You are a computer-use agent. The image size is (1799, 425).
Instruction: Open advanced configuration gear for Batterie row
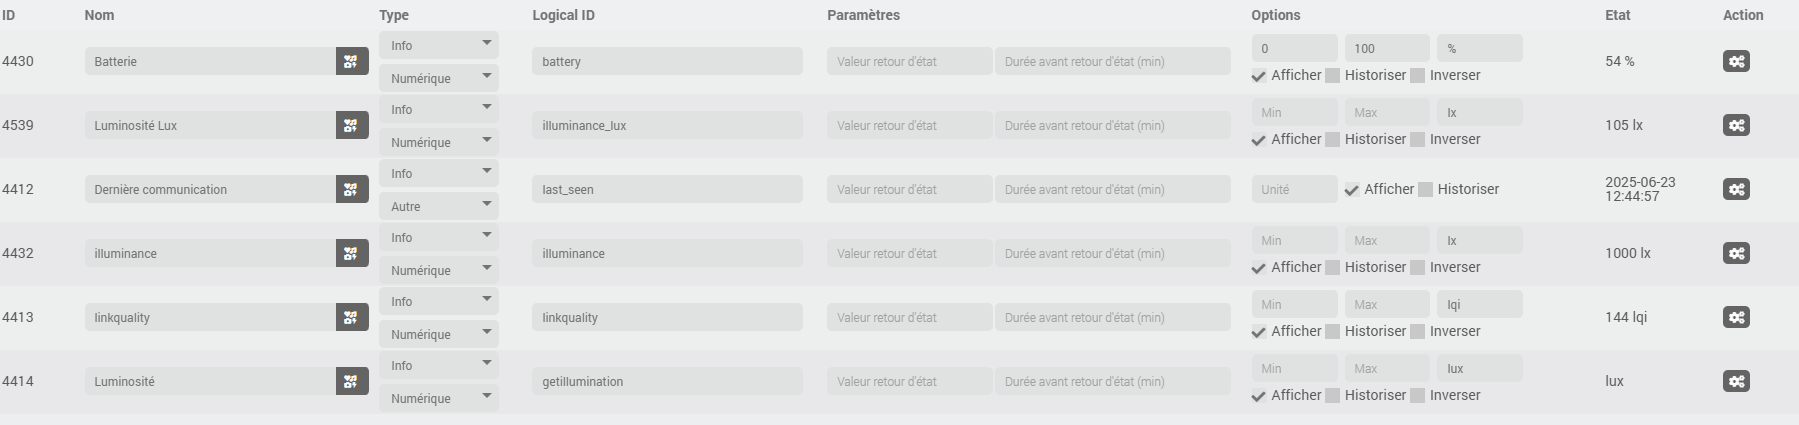pos(1736,61)
